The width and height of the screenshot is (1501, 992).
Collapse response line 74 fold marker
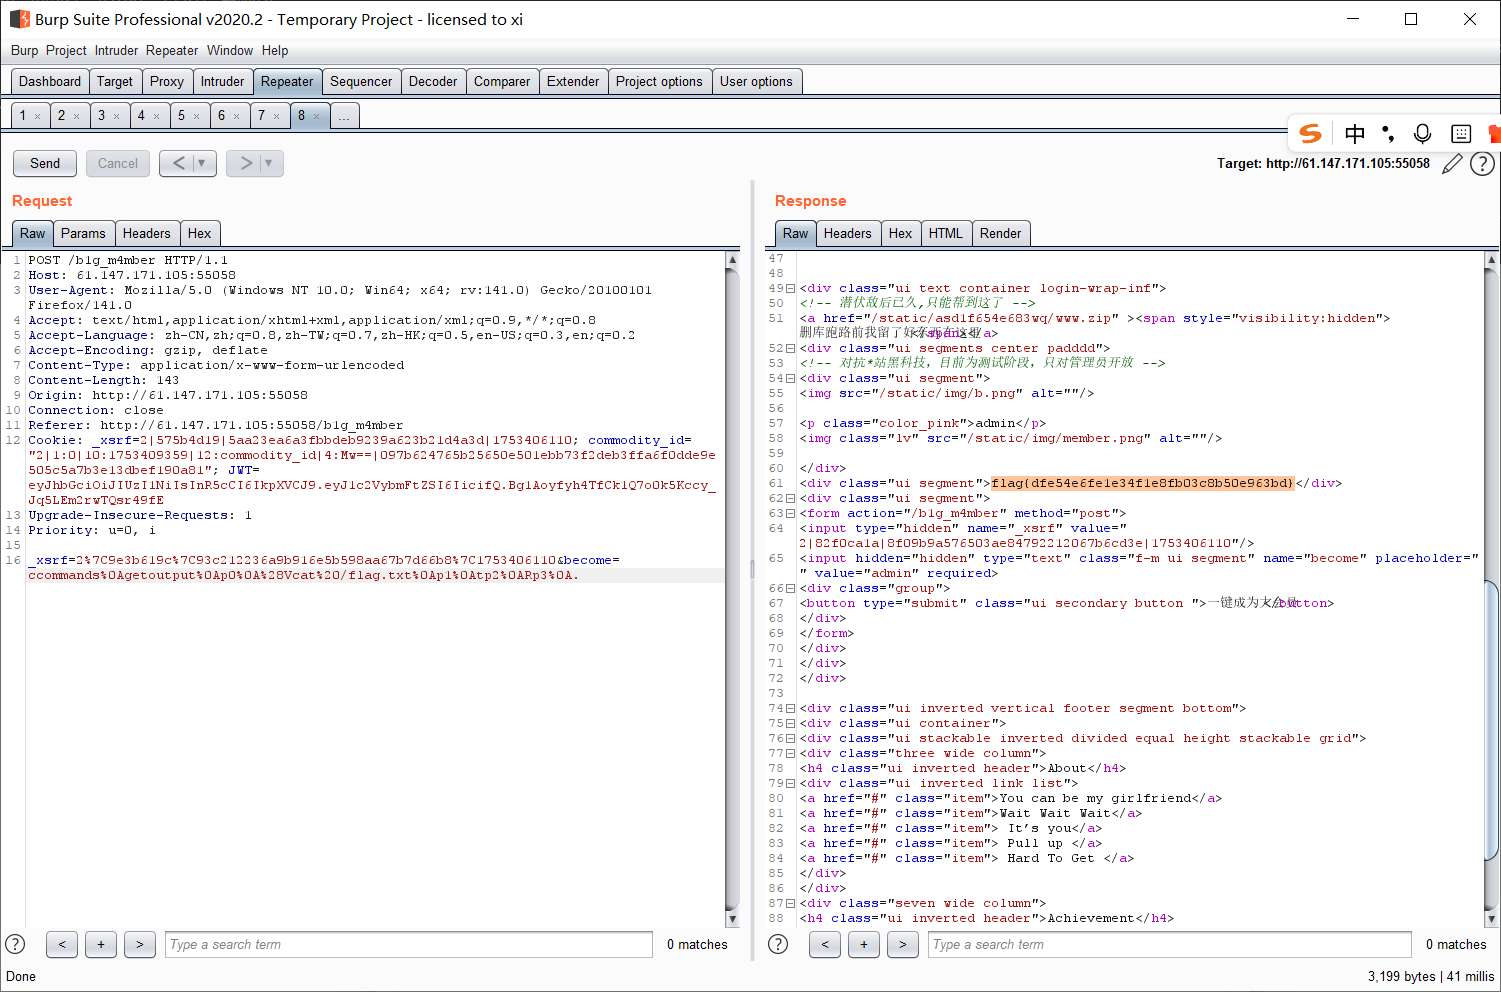(791, 708)
